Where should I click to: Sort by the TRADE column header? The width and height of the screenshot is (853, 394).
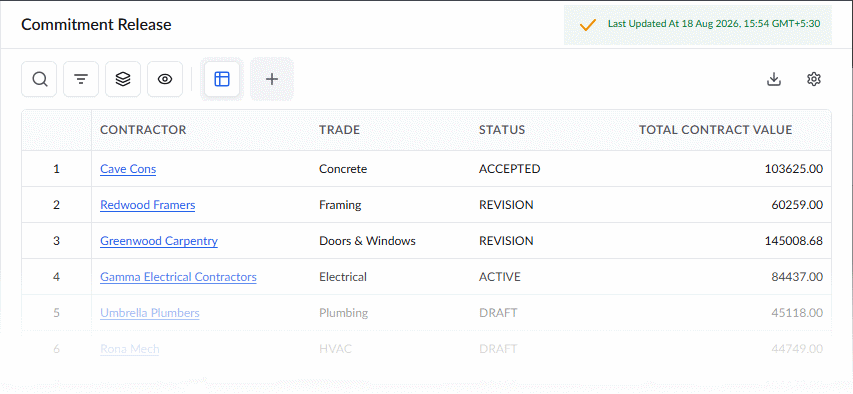[x=339, y=130]
